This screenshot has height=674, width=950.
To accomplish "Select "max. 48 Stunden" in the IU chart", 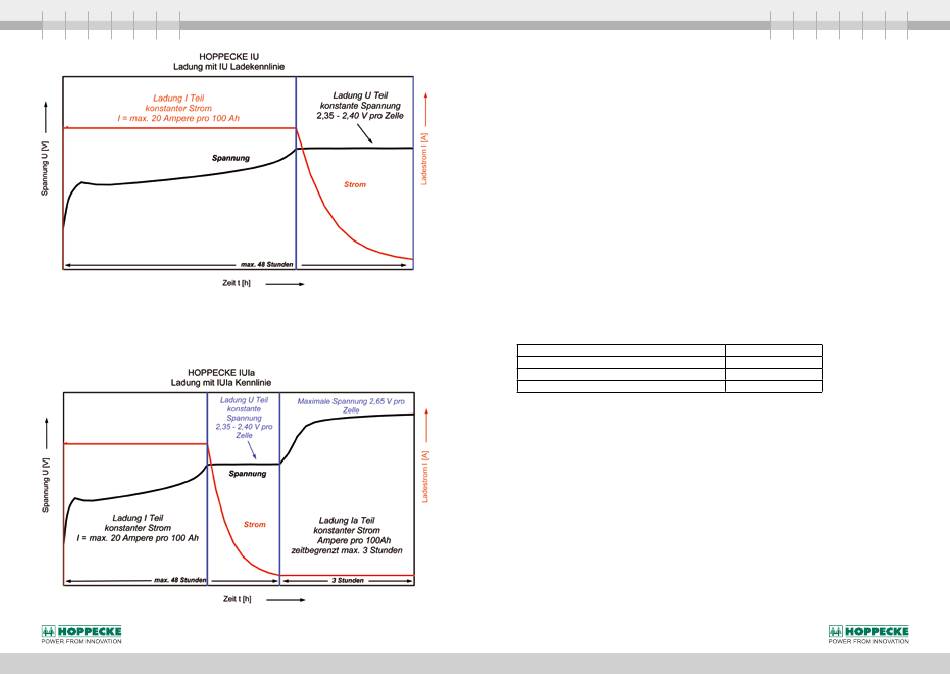I will pyautogui.click(x=267, y=265).
